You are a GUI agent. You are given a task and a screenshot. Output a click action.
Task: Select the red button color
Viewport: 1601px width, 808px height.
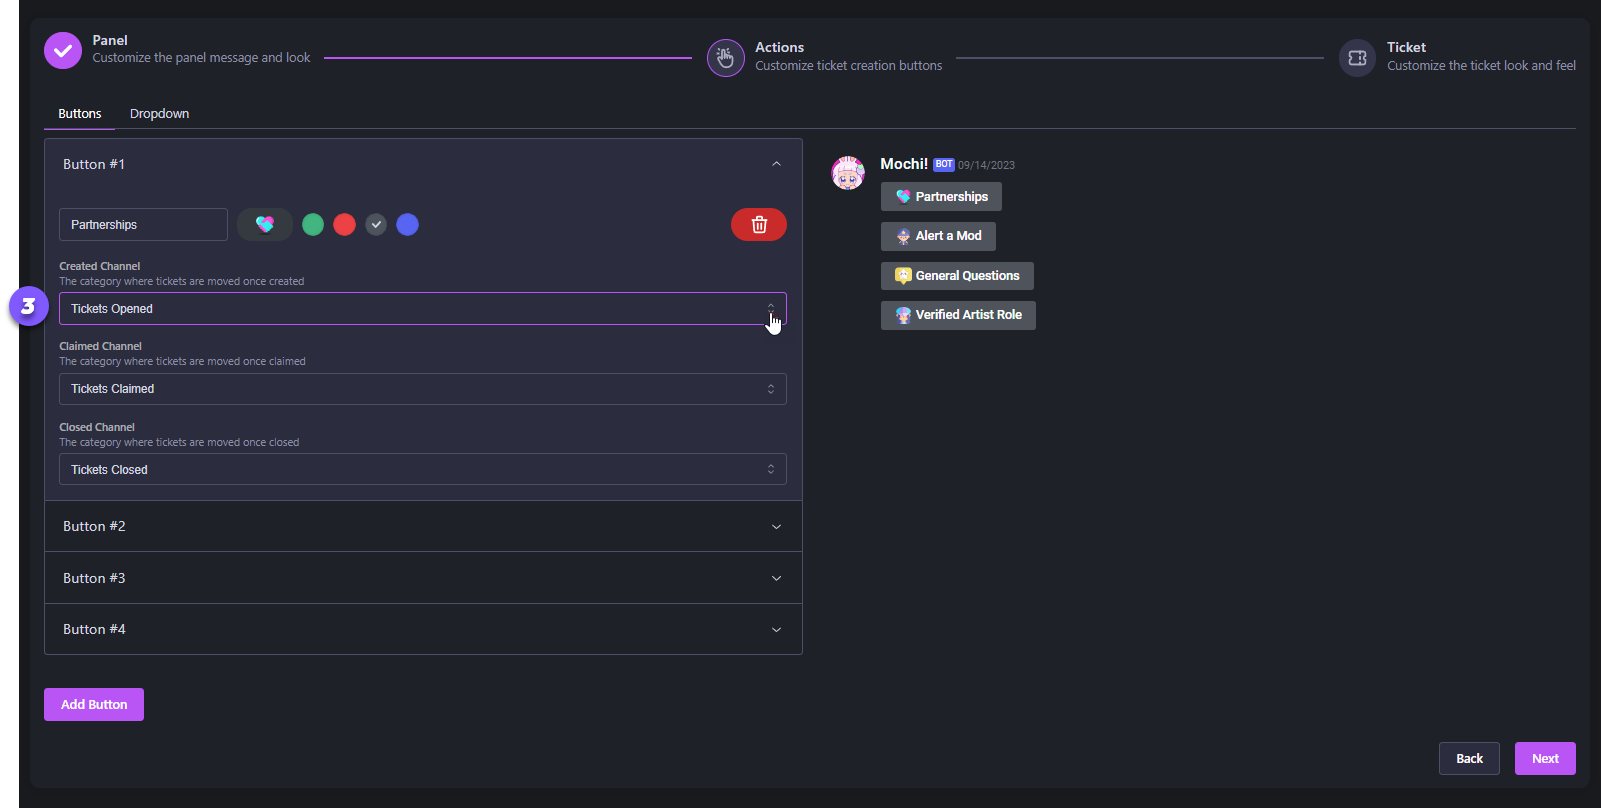click(x=344, y=225)
